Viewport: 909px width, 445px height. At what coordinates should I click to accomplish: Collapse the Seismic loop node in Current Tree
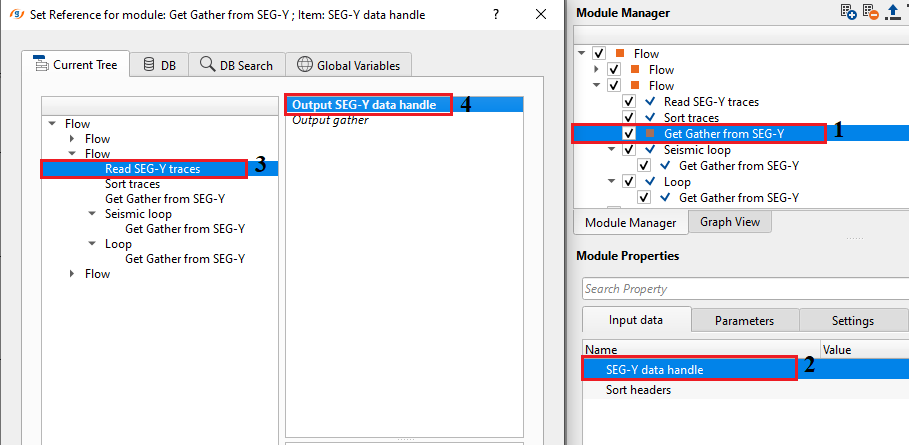point(92,214)
